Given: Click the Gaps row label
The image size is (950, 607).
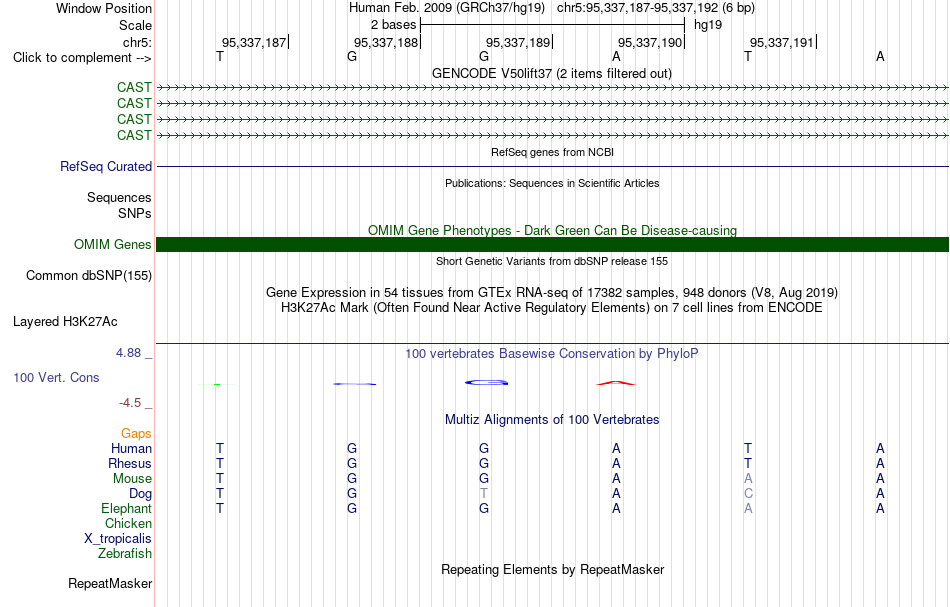Looking at the screenshot, I should (x=136, y=433).
